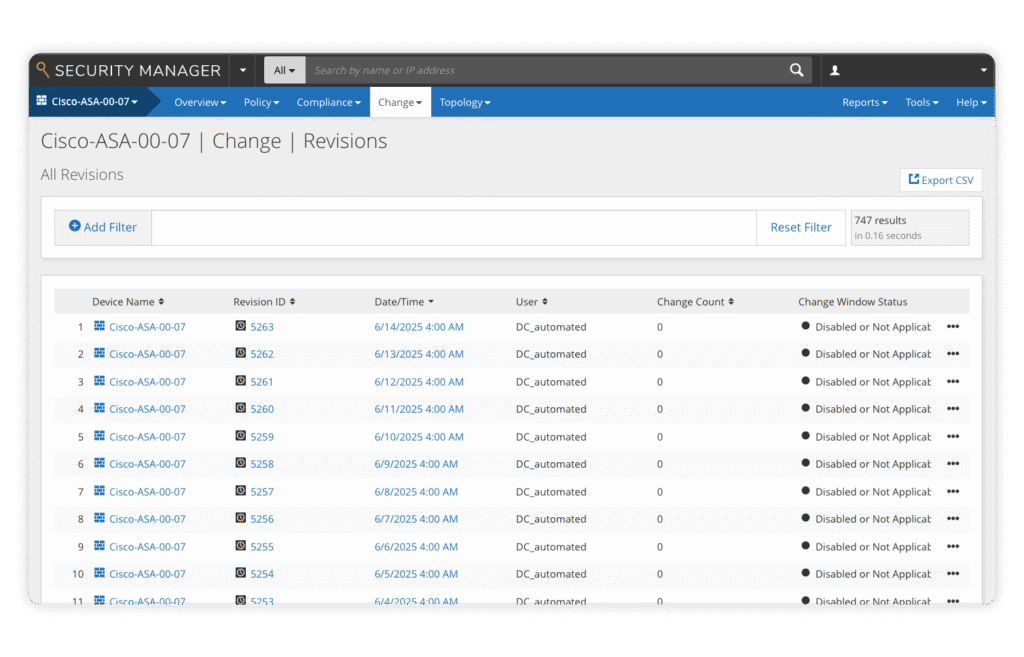Screen dimensions: 1024x657
Task: Click the firewall icon beside Cisco-ASA-00-07 in the nav bar
Action: coord(42,101)
